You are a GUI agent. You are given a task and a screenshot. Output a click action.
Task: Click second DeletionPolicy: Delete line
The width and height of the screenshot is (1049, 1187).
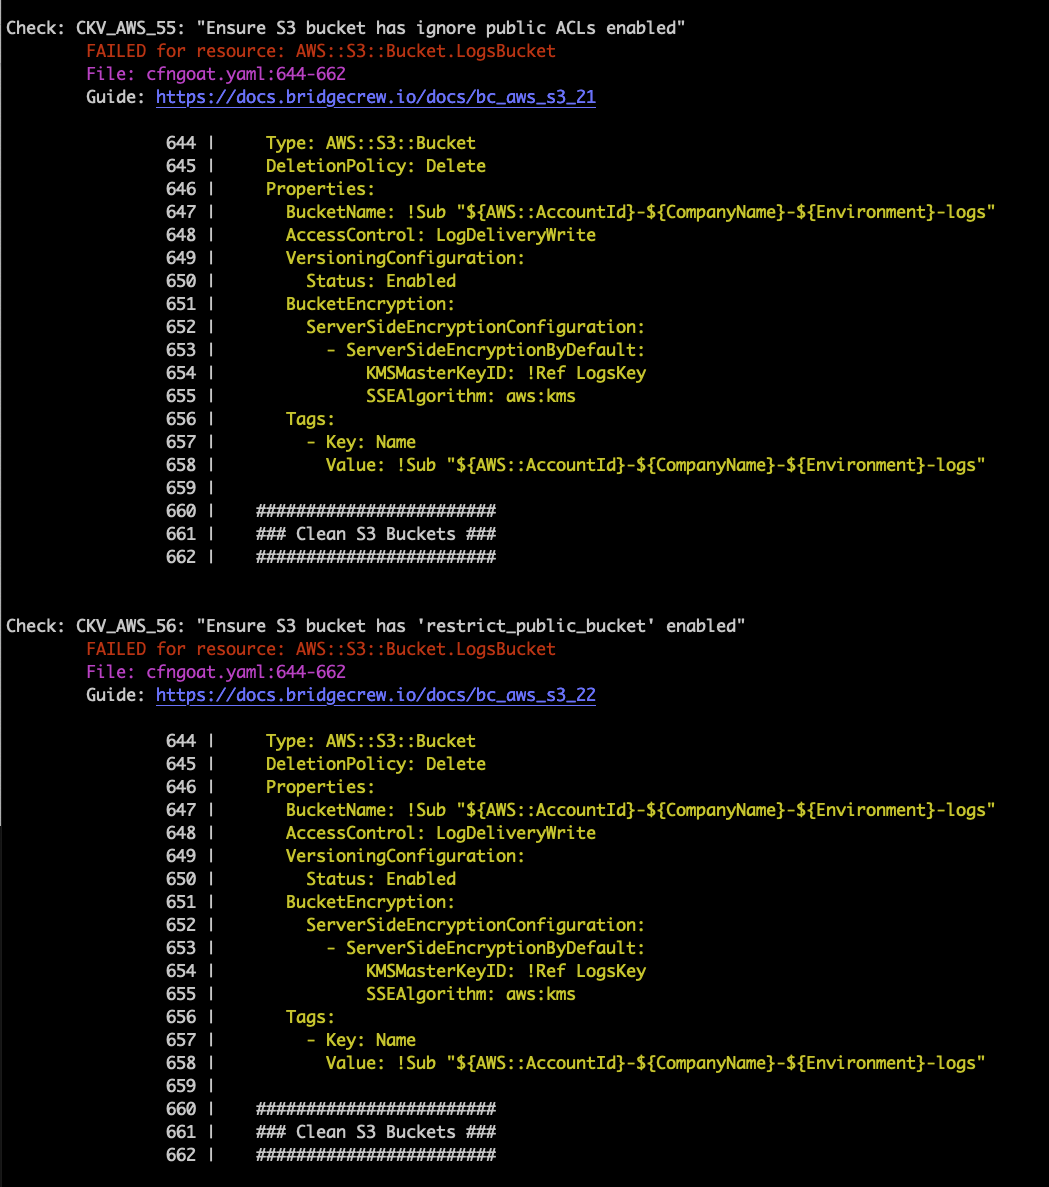(375, 764)
